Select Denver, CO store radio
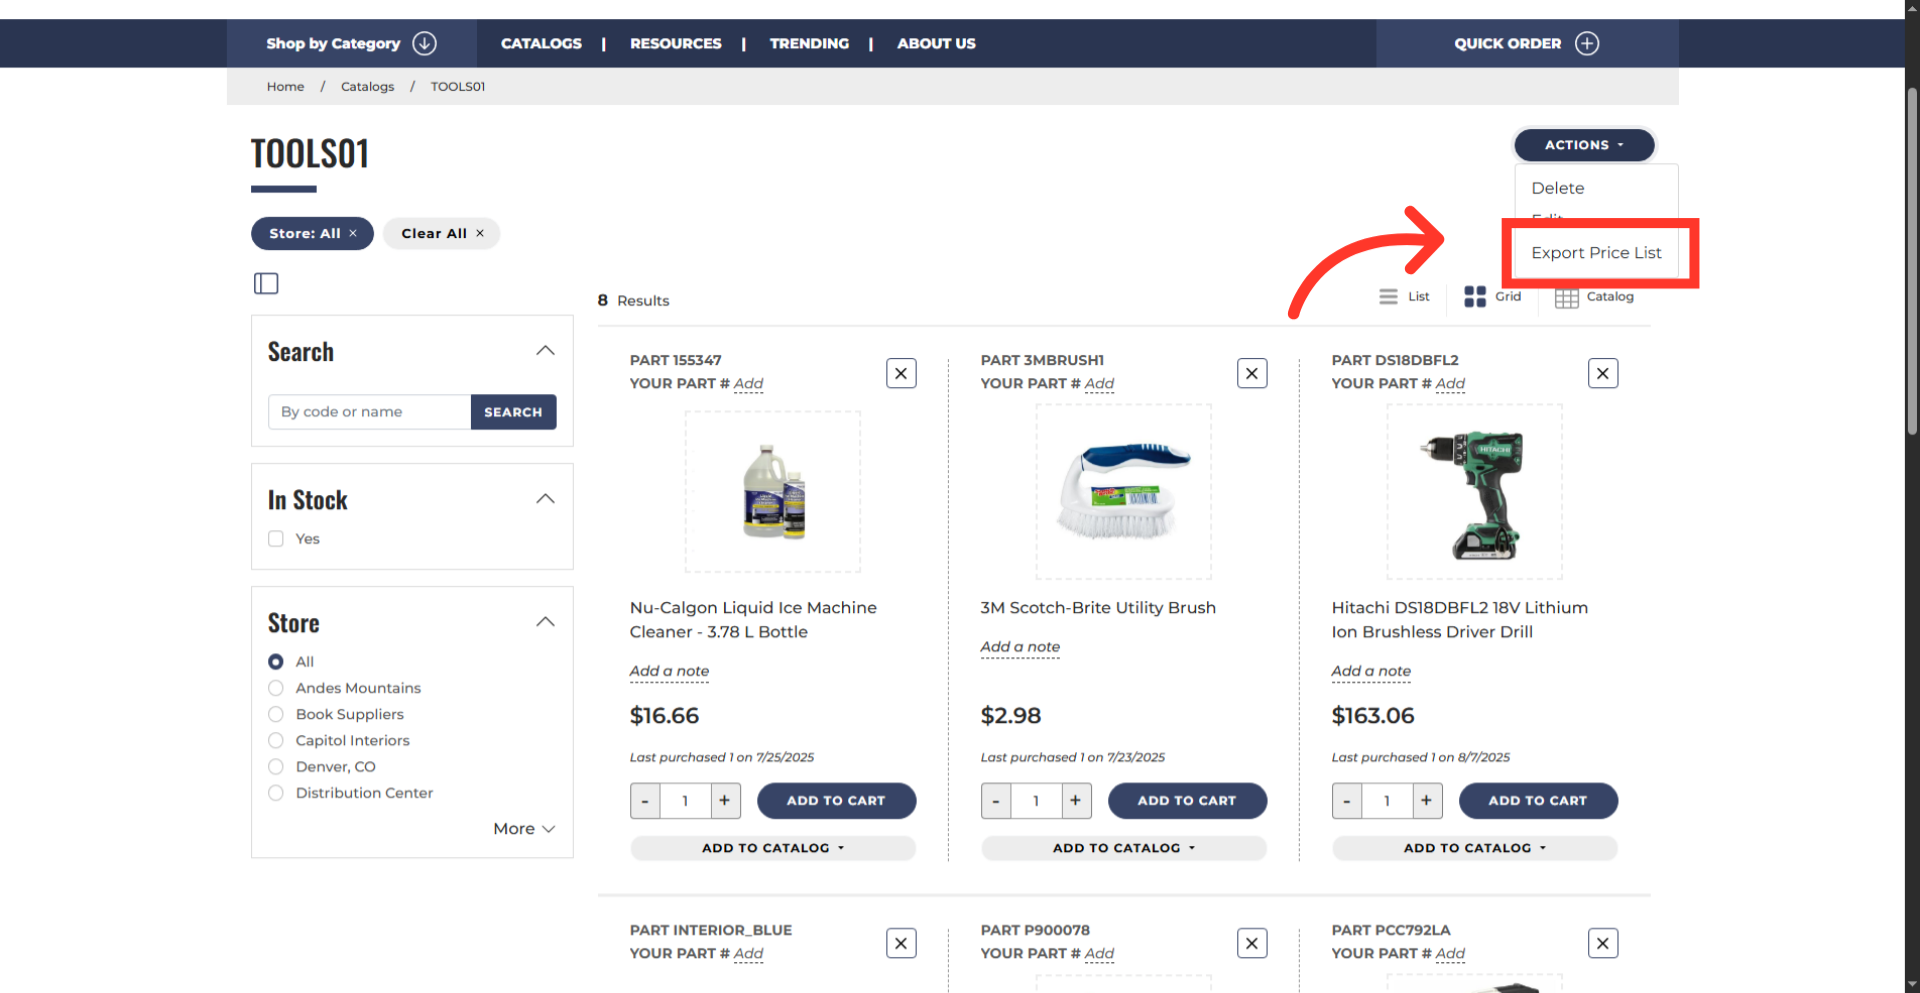The width and height of the screenshot is (1920, 993). click(276, 766)
